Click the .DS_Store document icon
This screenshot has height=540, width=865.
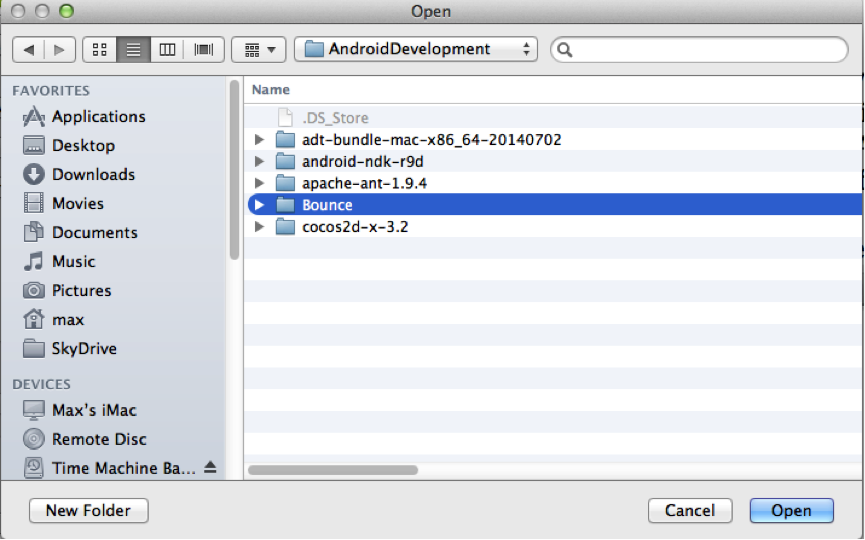[x=285, y=117]
